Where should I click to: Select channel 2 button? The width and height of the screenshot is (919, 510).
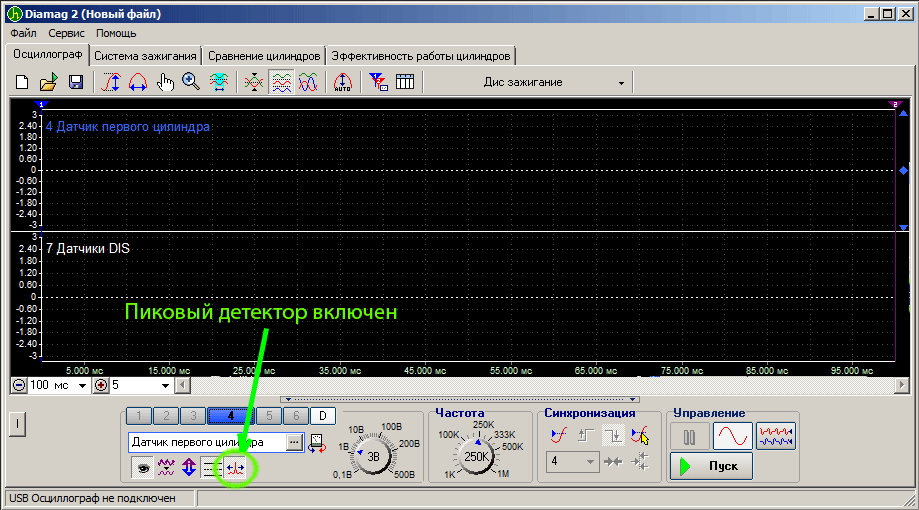point(166,416)
